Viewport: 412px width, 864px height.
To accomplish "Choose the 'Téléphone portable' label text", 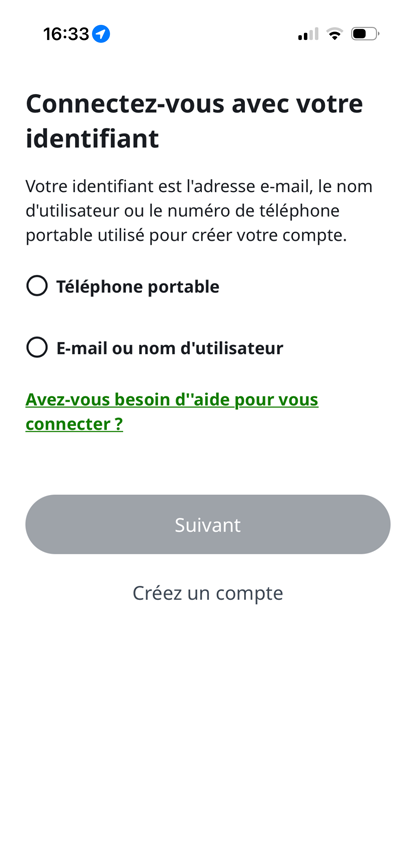I will point(138,287).
